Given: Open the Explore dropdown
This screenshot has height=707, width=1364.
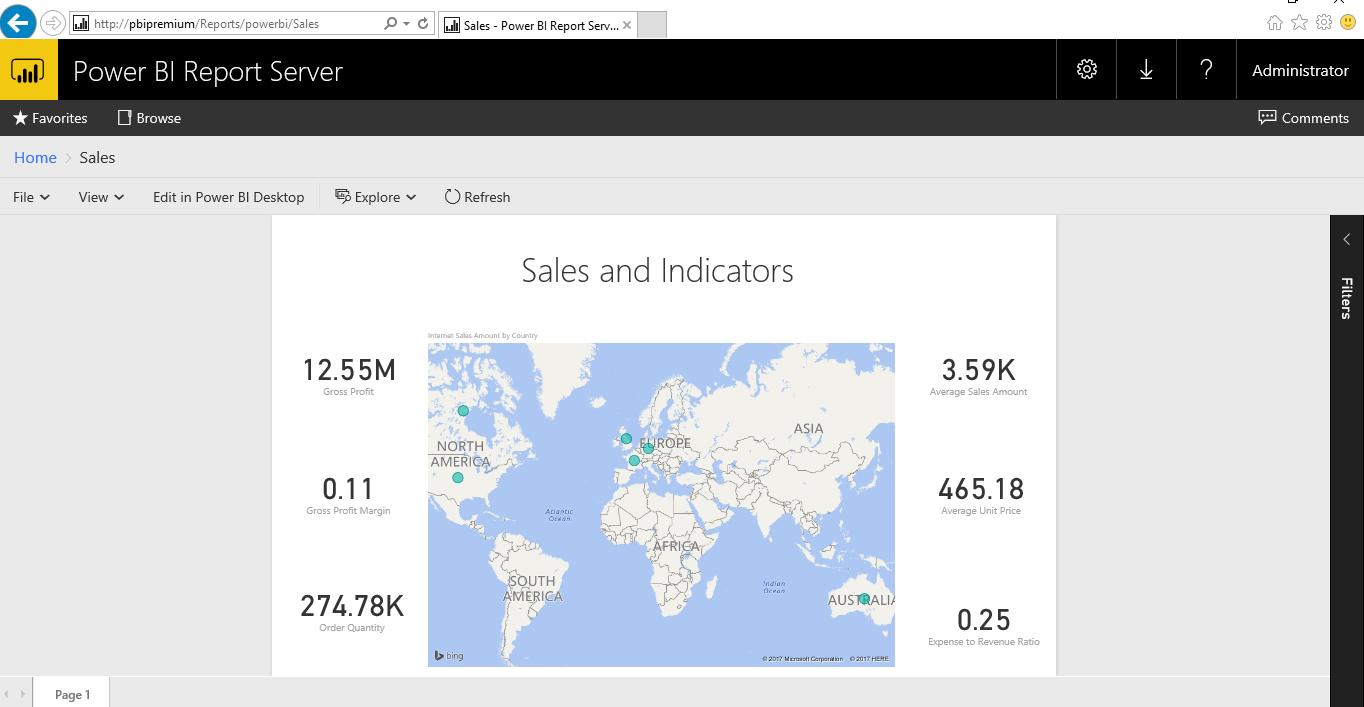Looking at the screenshot, I should [x=375, y=197].
